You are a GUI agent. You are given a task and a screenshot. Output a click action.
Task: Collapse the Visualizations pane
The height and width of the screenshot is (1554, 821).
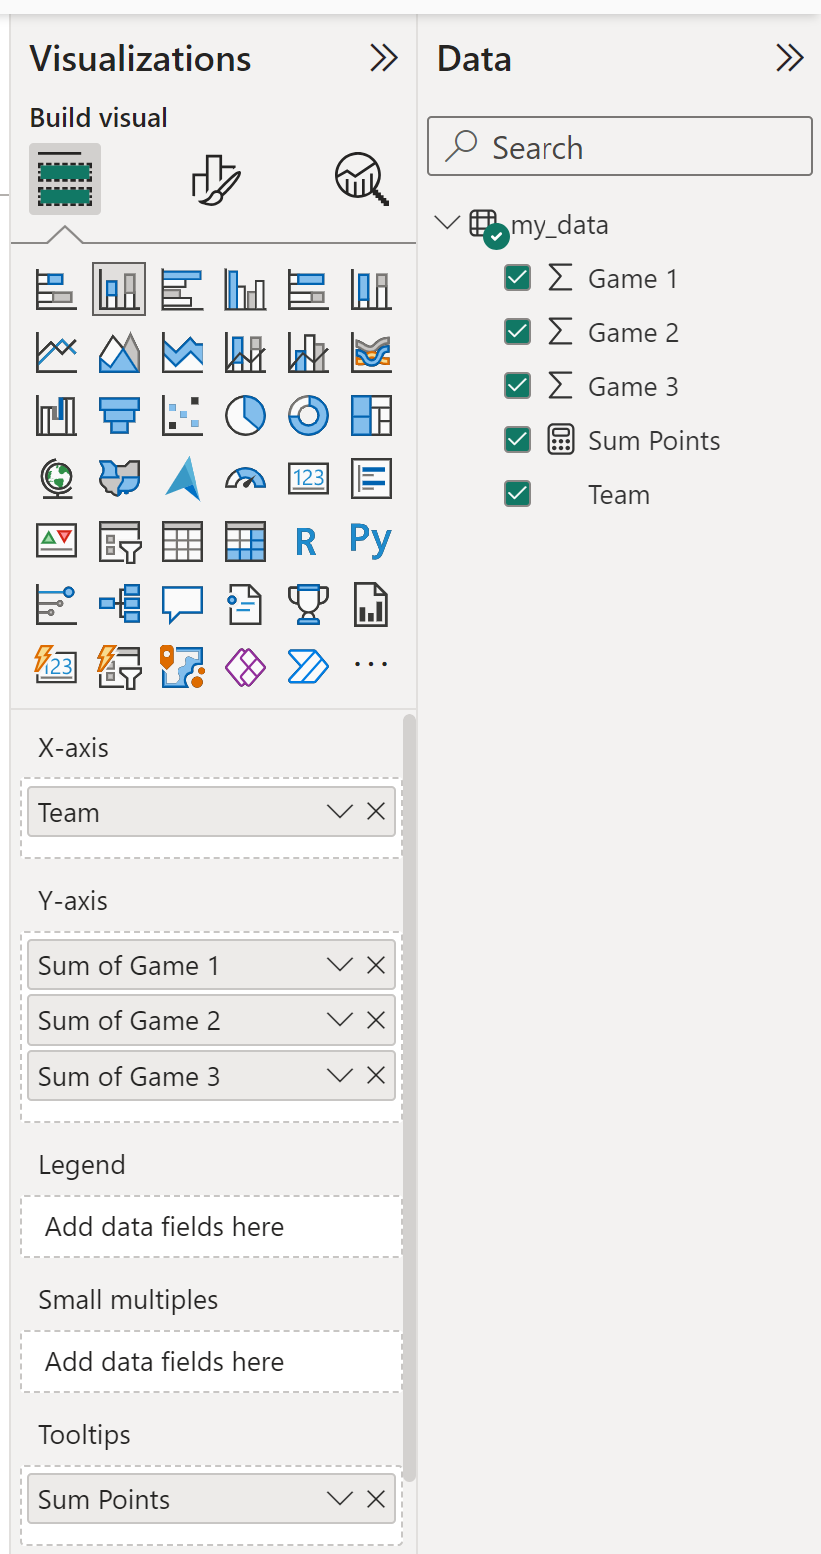tap(383, 59)
